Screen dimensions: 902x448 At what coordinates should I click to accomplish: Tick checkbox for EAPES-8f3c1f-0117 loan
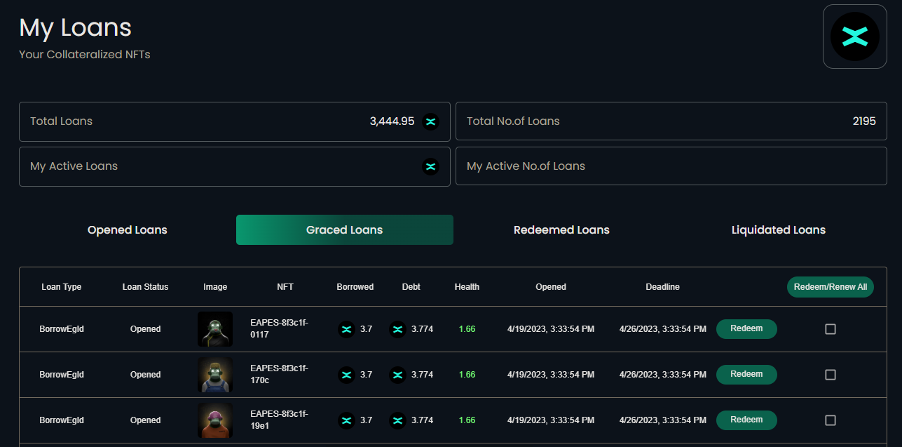coord(830,329)
